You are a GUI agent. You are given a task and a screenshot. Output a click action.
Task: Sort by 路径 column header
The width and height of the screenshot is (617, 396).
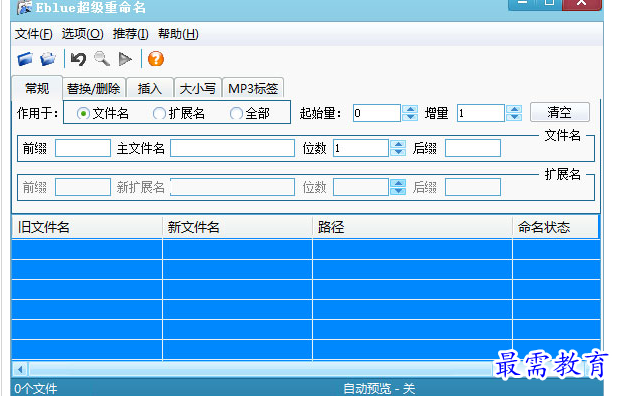[x=412, y=227]
